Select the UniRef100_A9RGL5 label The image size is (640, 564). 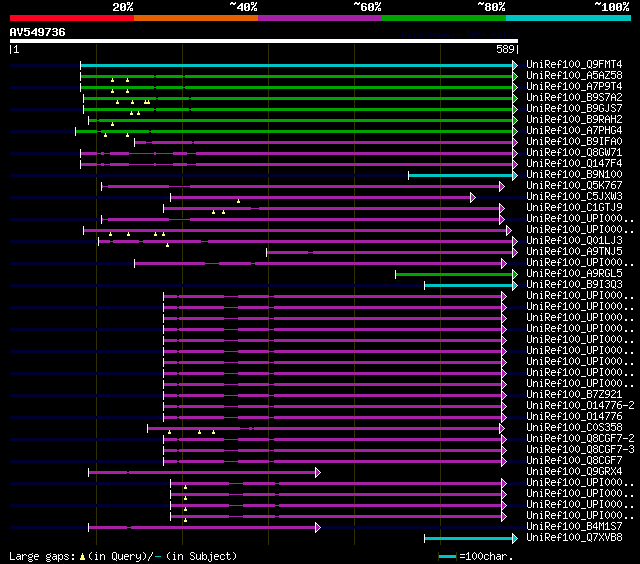(x=574, y=274)
